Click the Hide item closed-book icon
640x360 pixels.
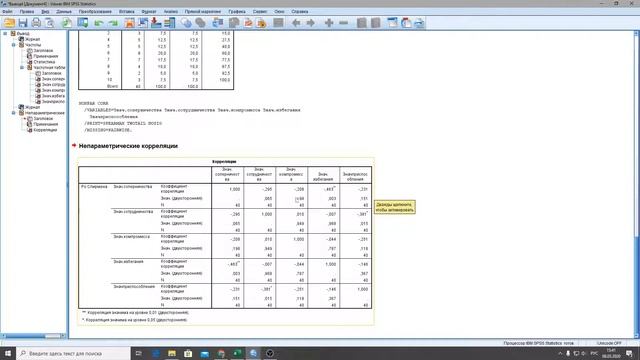click(x=376, y=23)
